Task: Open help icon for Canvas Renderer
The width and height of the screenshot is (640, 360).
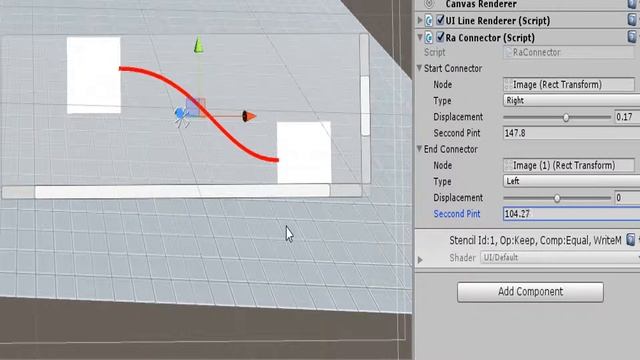Action: (632, 4)
